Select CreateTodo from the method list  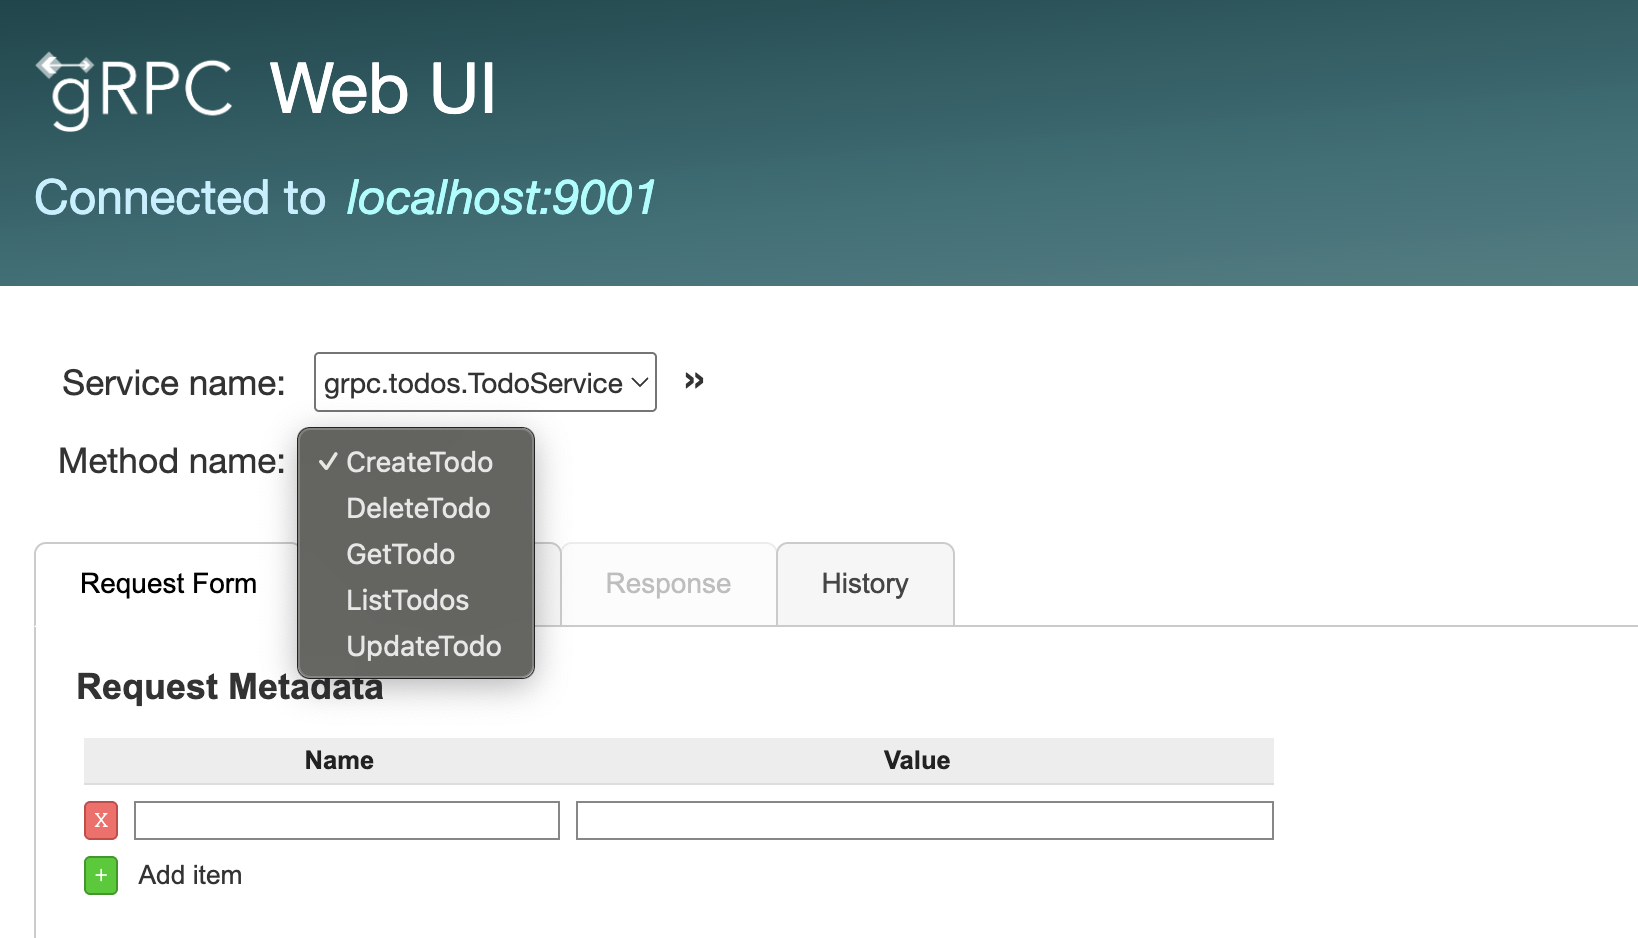pos(418,462)
